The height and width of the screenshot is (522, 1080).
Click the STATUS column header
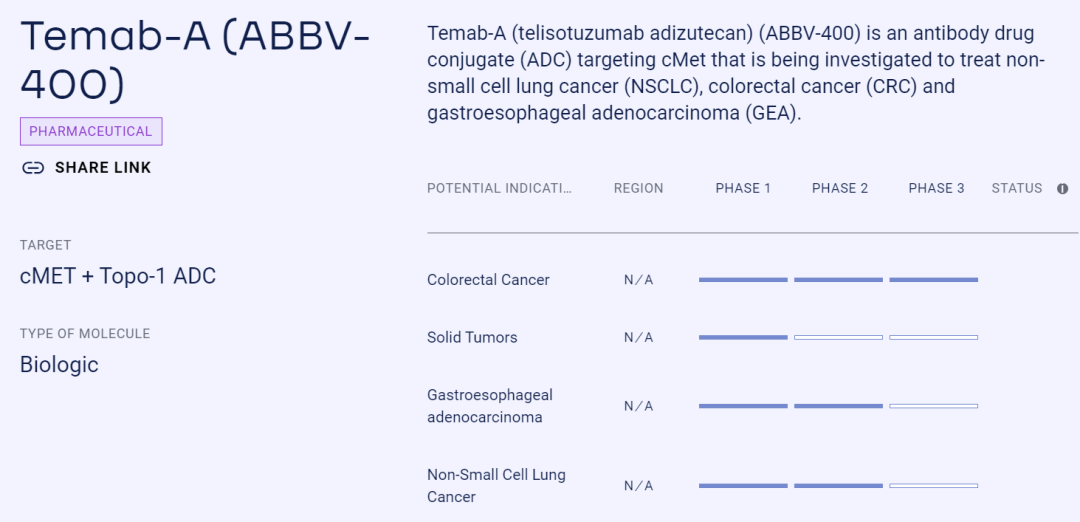click(x=1017, y=189)
